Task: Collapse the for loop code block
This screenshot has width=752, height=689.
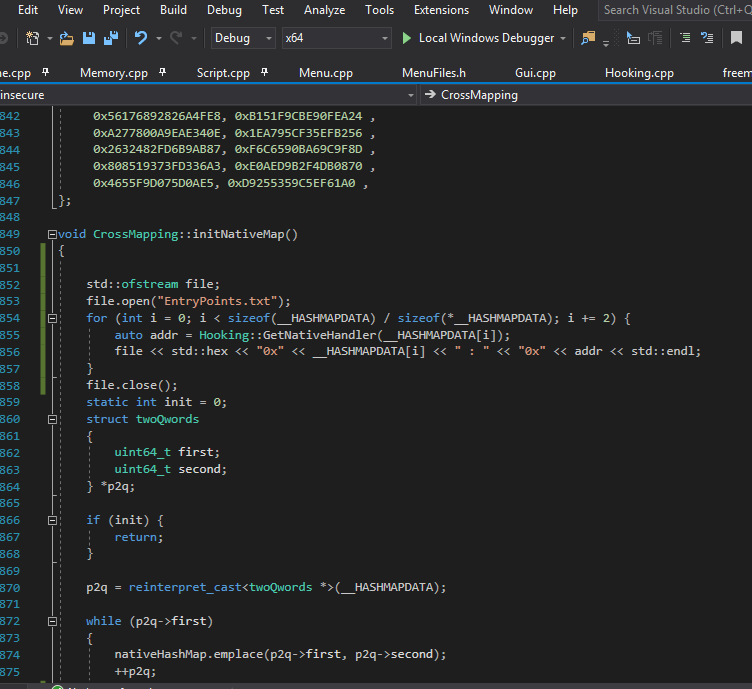Action: tap(52, 318)
